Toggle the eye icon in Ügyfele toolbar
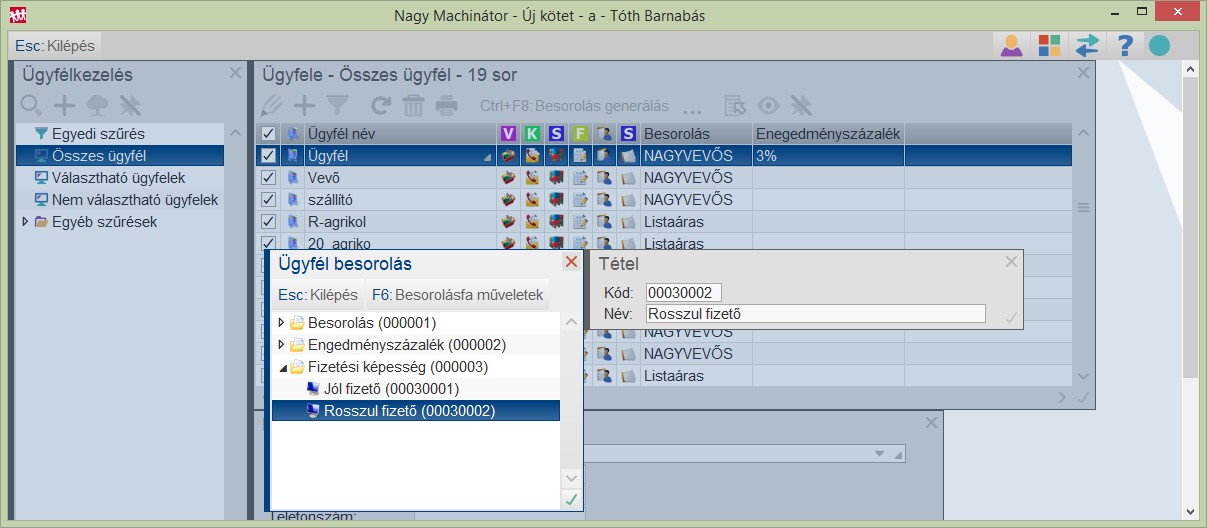Viewport: 1207px width, 528px height. coord(768,105)
